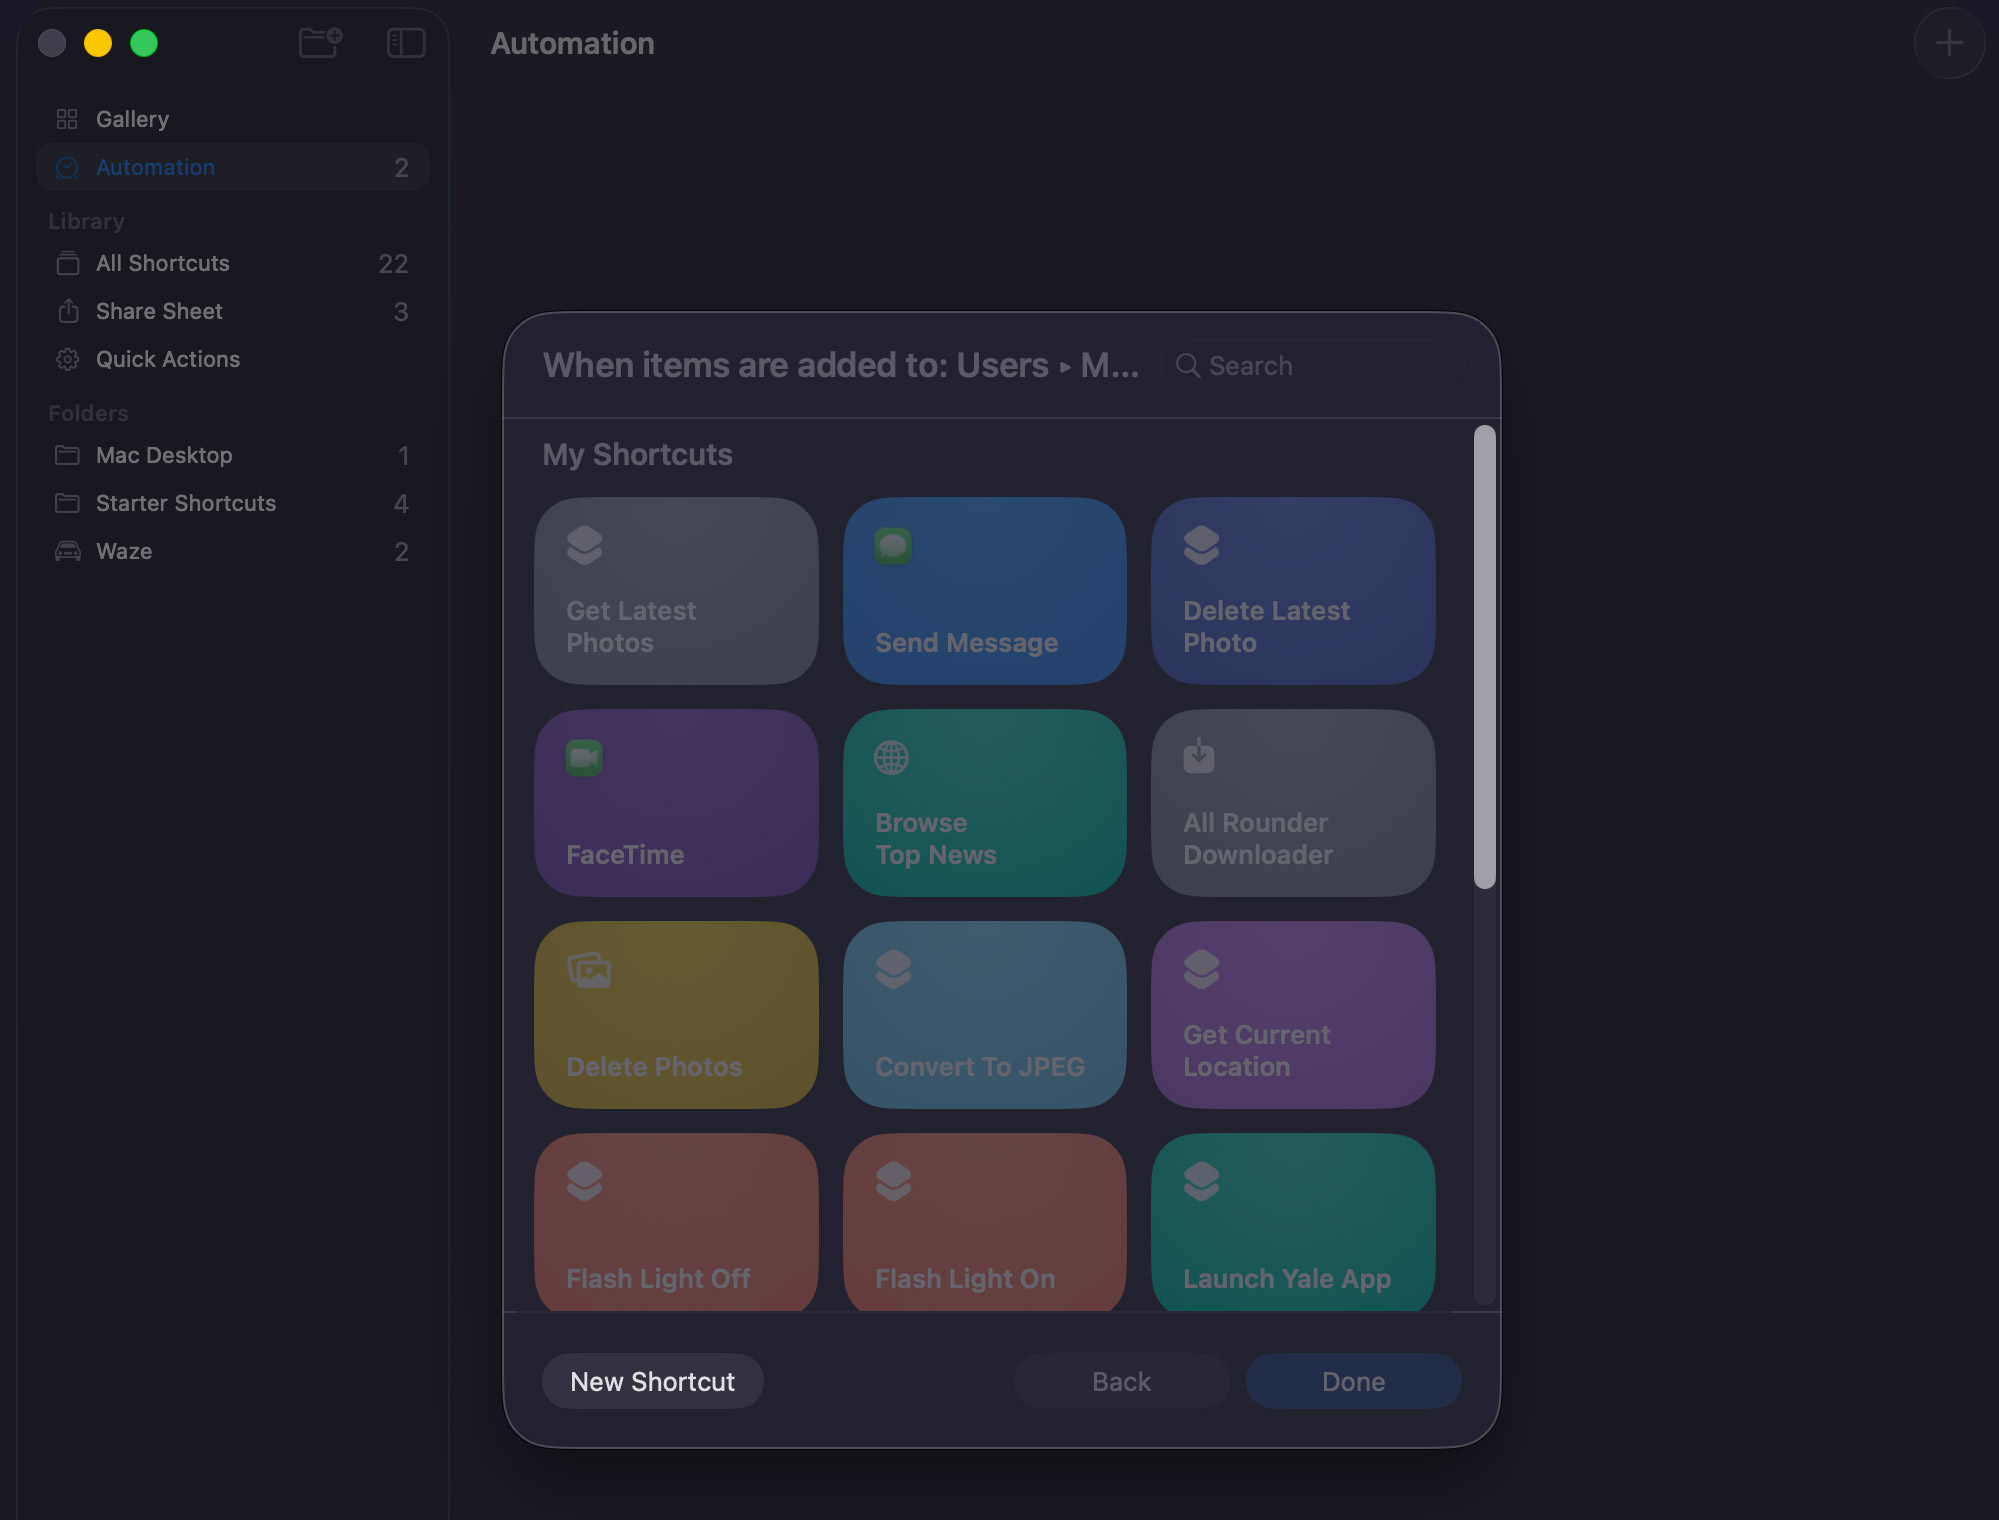Open All Shortcuts from the Library
This screenshot has width=1999, height=1520.
click(163, 263)
